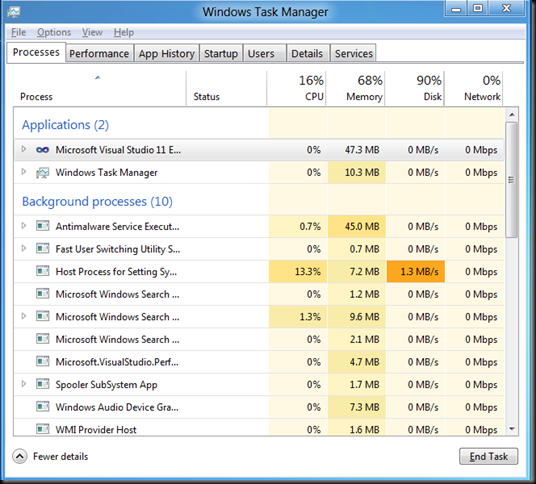The image size is (536, 484).
Task: Switch to the Users tab
Action: (264, 53)
